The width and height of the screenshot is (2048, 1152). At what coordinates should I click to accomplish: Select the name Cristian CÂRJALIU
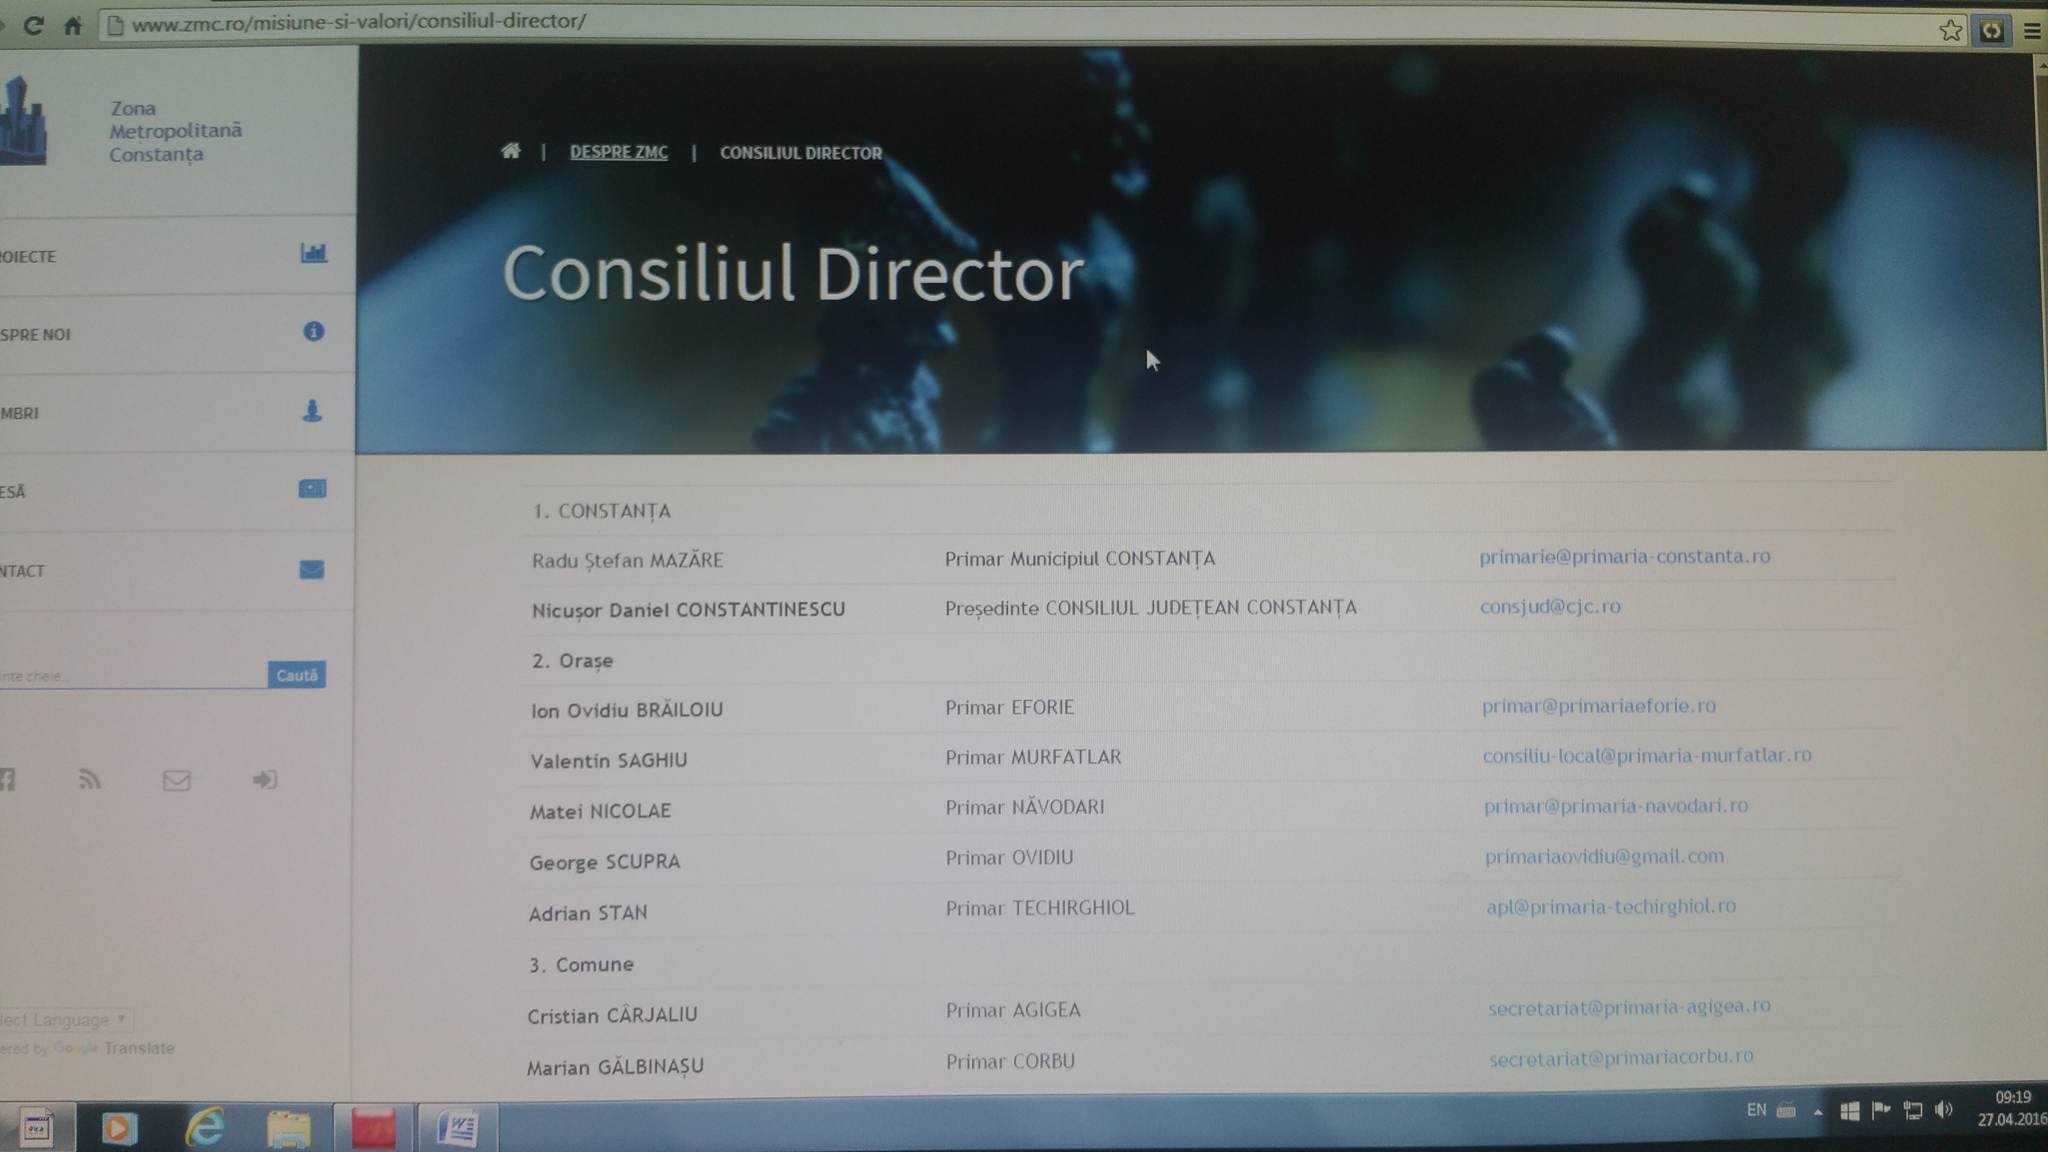pos(612,1015)
